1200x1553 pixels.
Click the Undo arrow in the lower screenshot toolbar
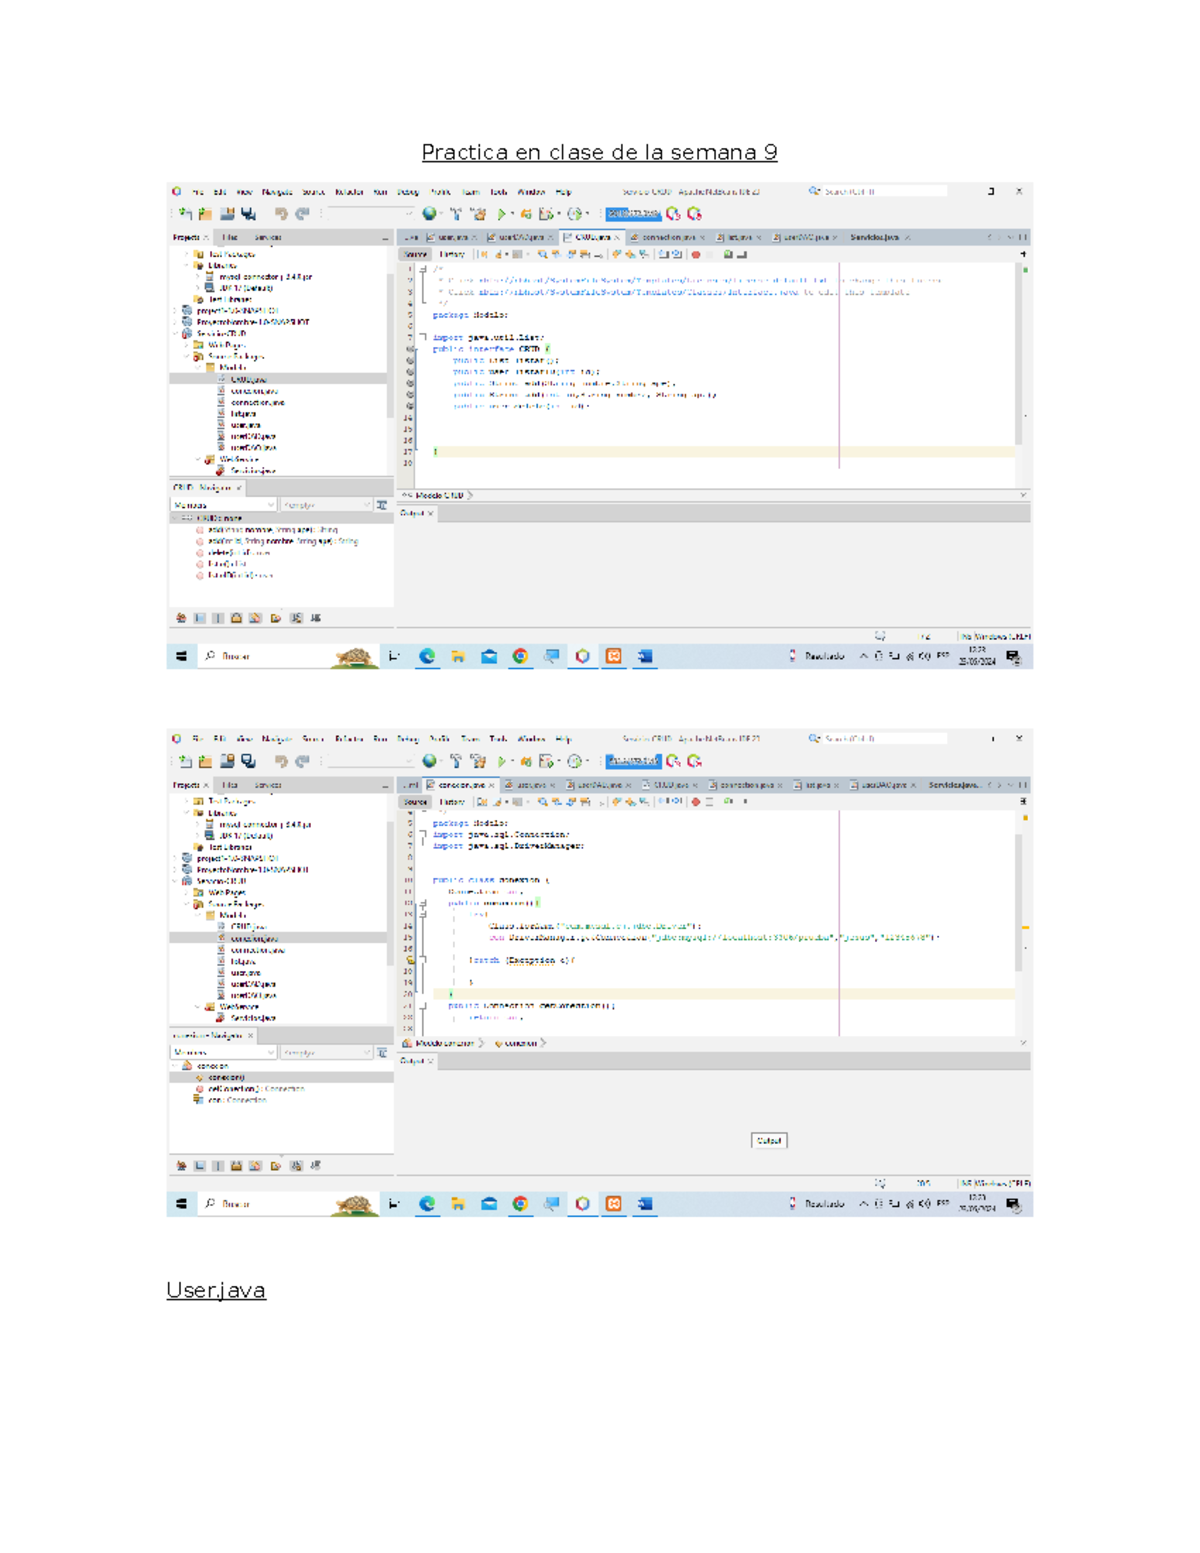pyautogui.click(x=281, y=762)
